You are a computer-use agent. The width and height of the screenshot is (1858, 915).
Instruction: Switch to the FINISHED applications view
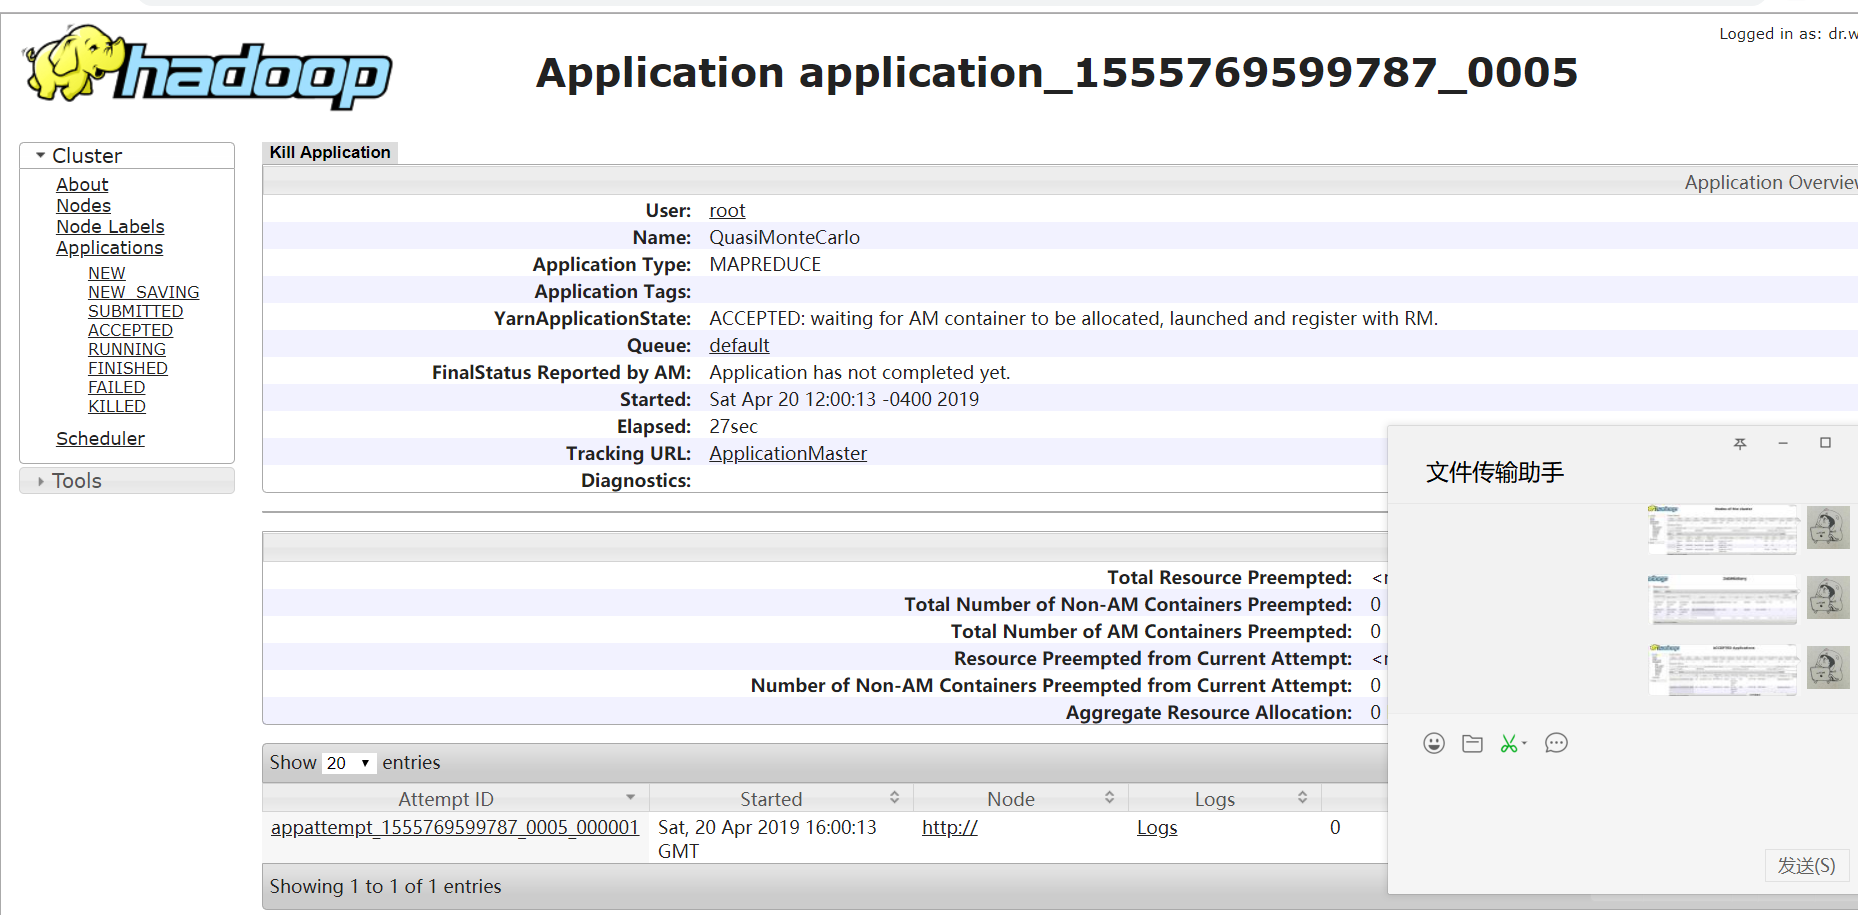pos(127,368)
